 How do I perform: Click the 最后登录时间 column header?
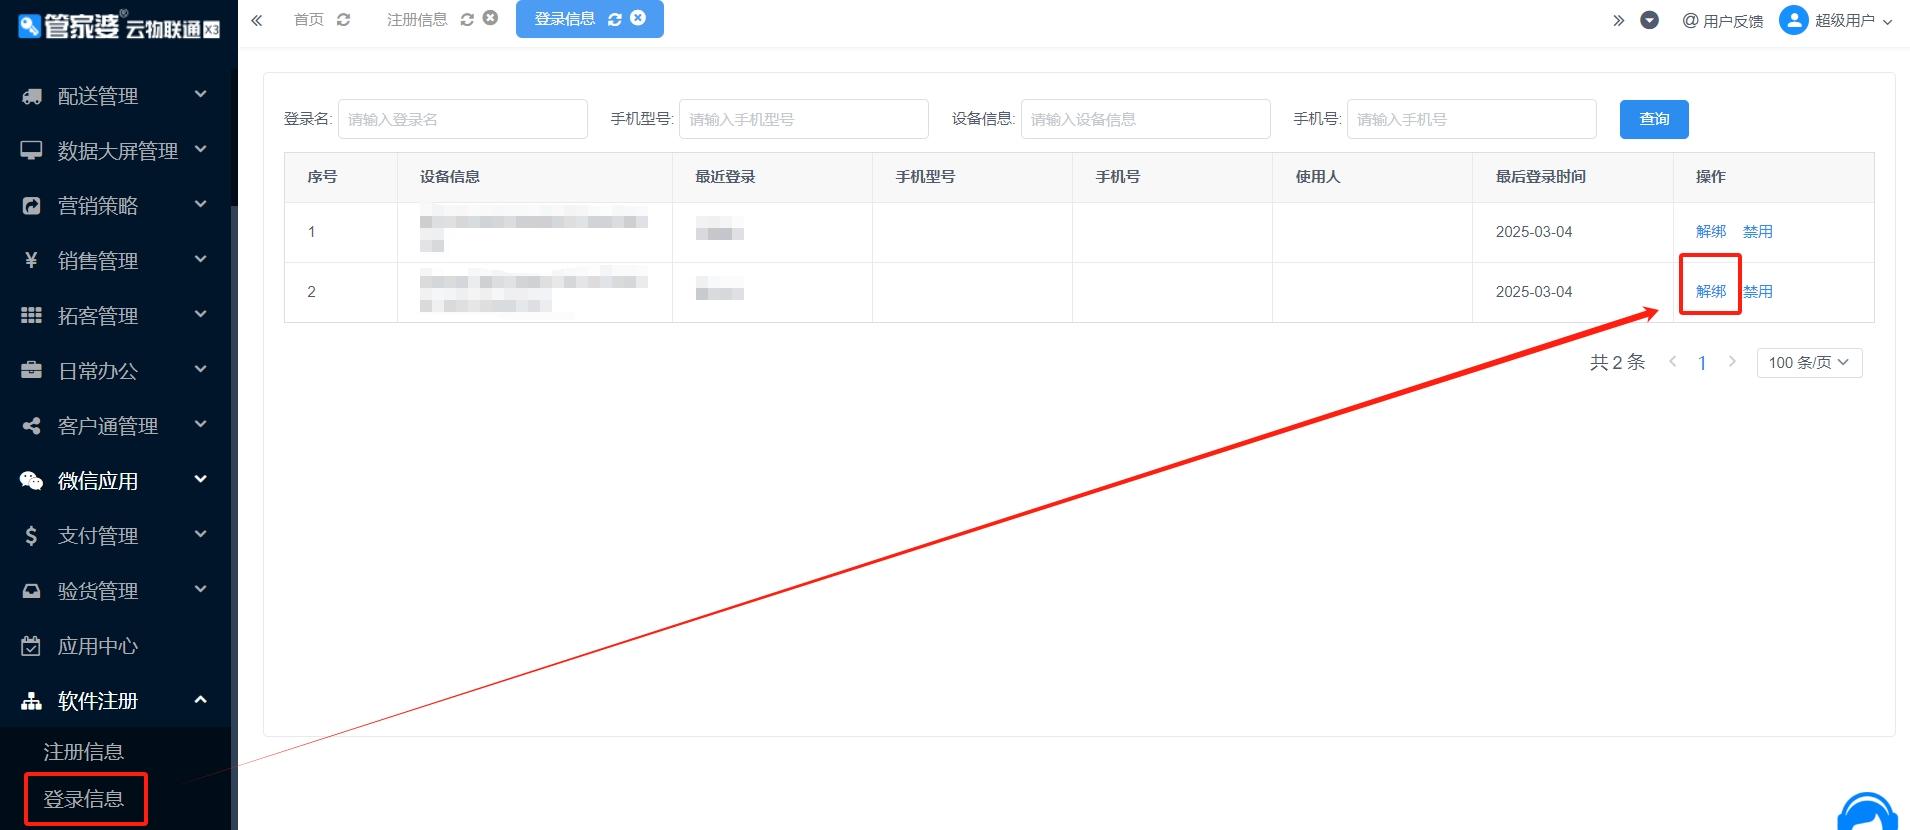(1541, 177)
